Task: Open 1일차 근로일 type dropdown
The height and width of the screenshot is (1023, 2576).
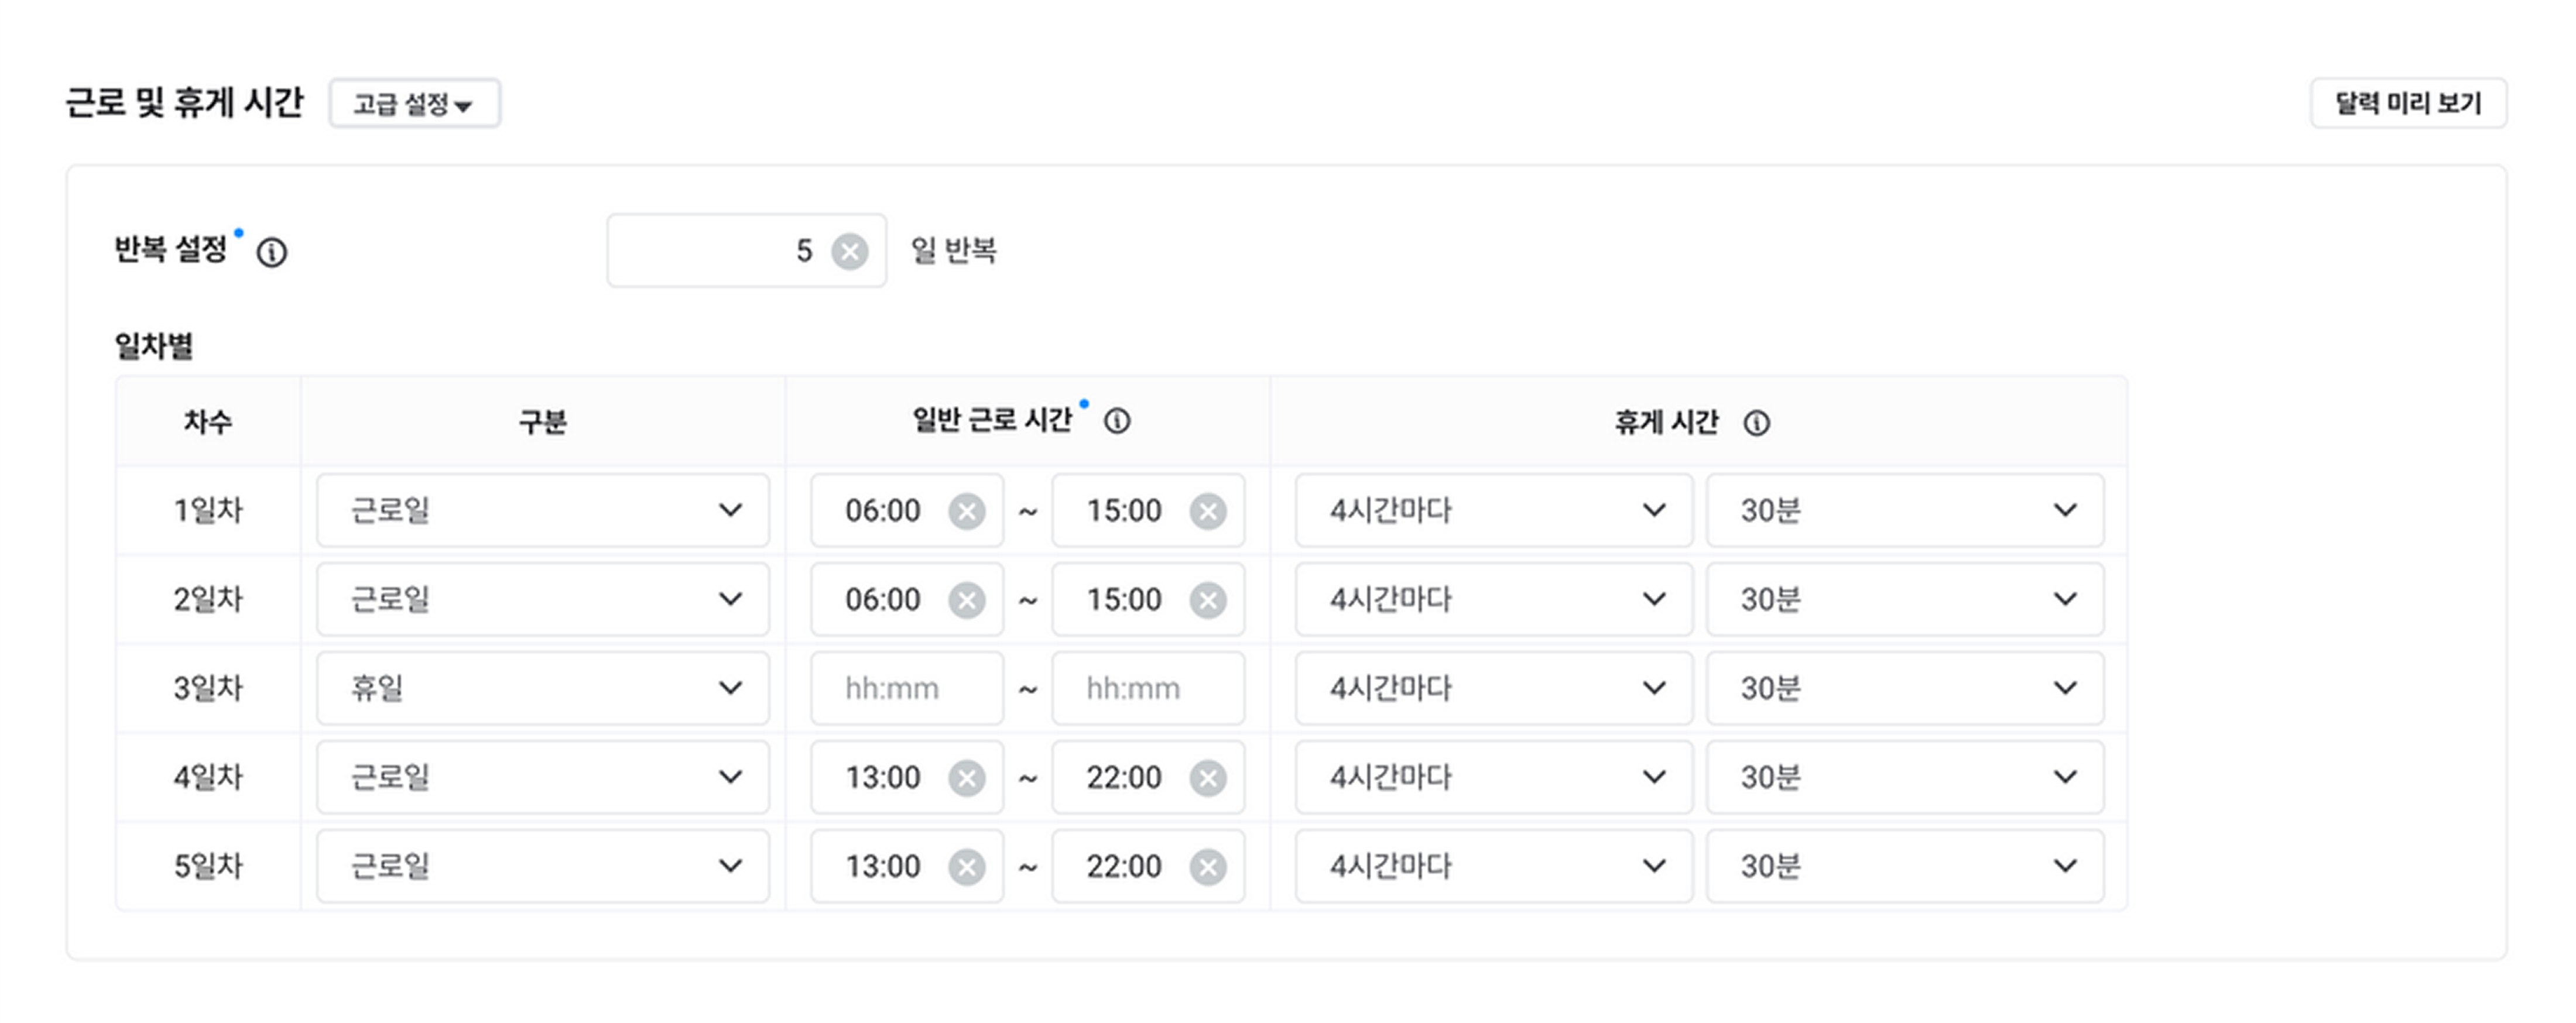Action: point(543,510)
